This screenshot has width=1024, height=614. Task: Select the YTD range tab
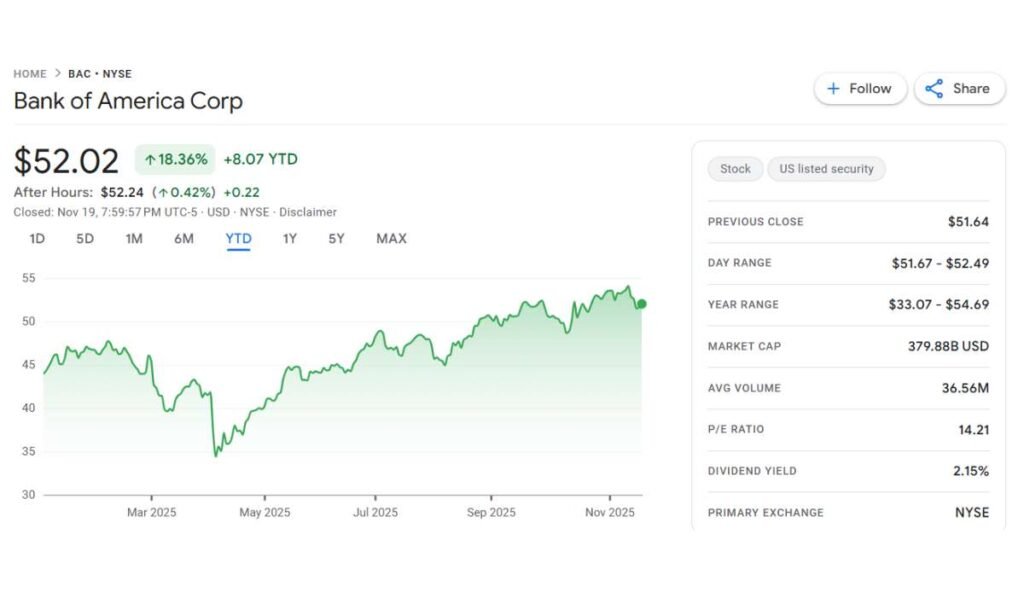(238, 239)
